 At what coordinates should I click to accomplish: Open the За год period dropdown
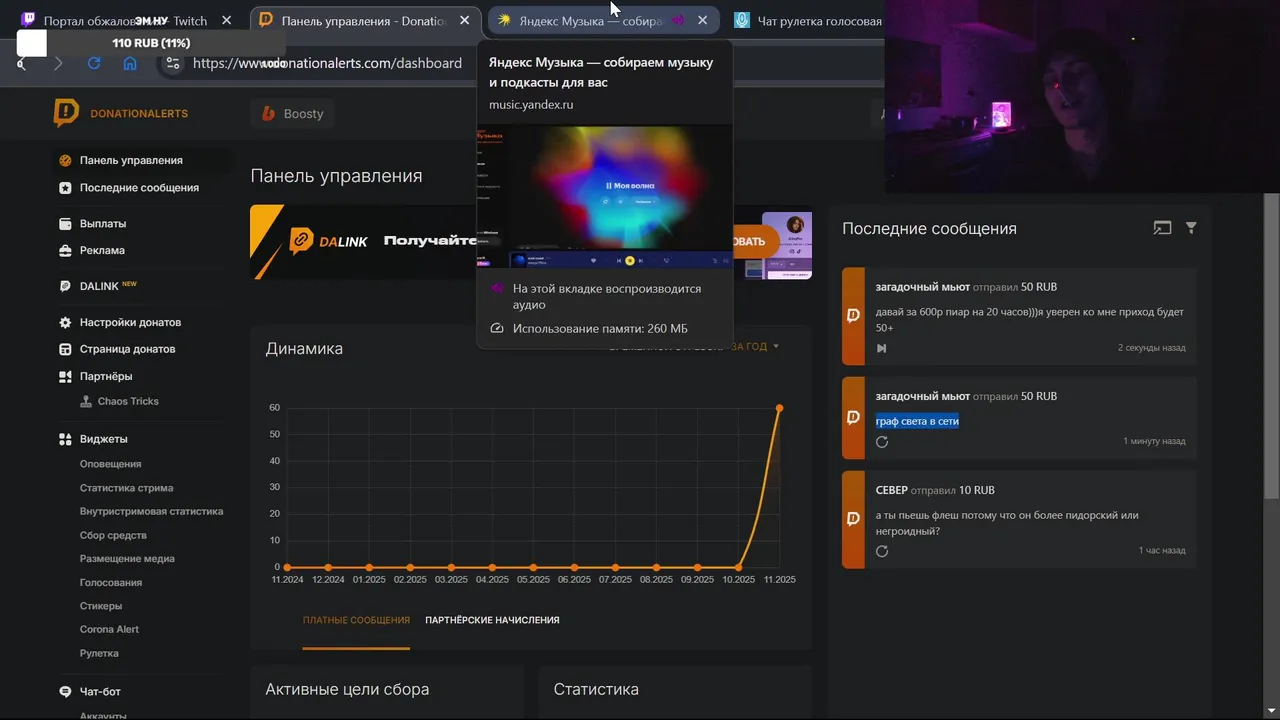(755, 346)
